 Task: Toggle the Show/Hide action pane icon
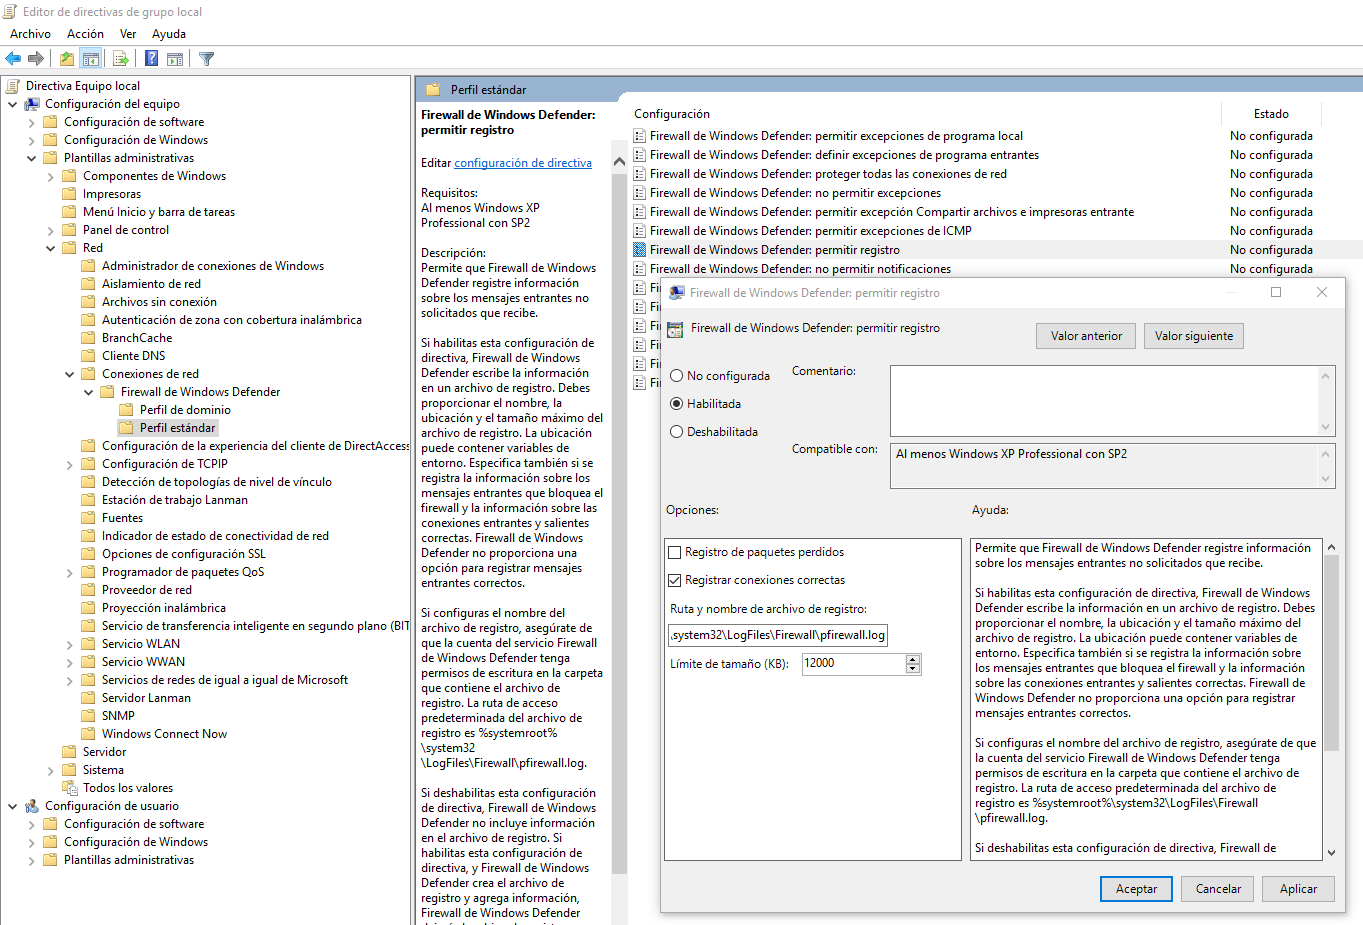point(174,58)
